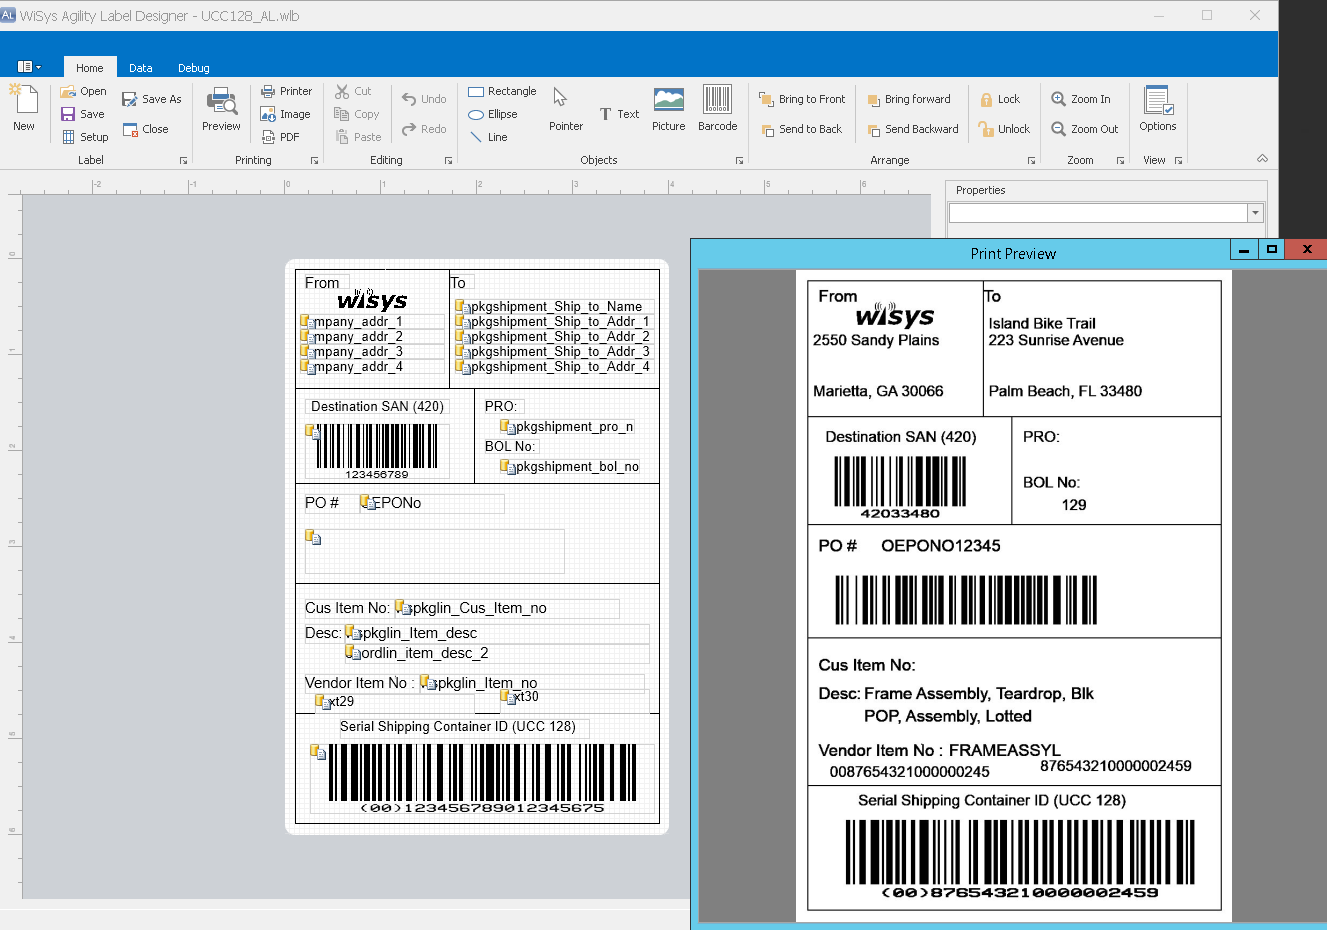Image resolution: width=1327 pixels, height=930 pixels.
Task: Switch to the Data tab
Action: [x=140, y=68]
